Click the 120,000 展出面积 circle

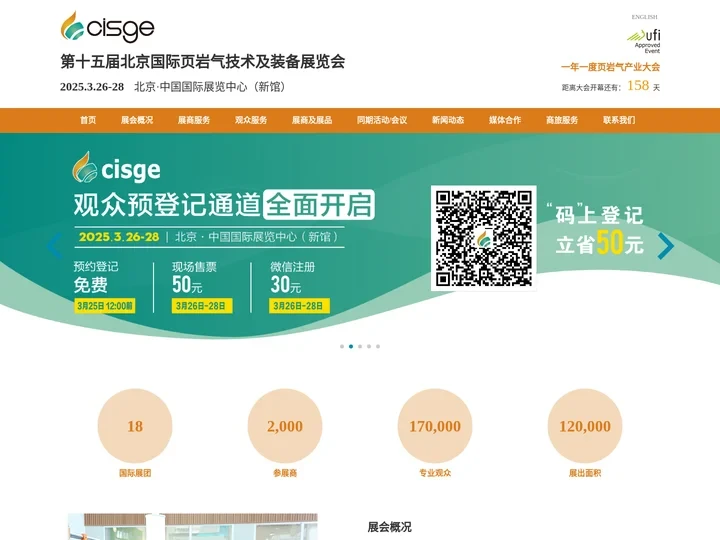585,426
